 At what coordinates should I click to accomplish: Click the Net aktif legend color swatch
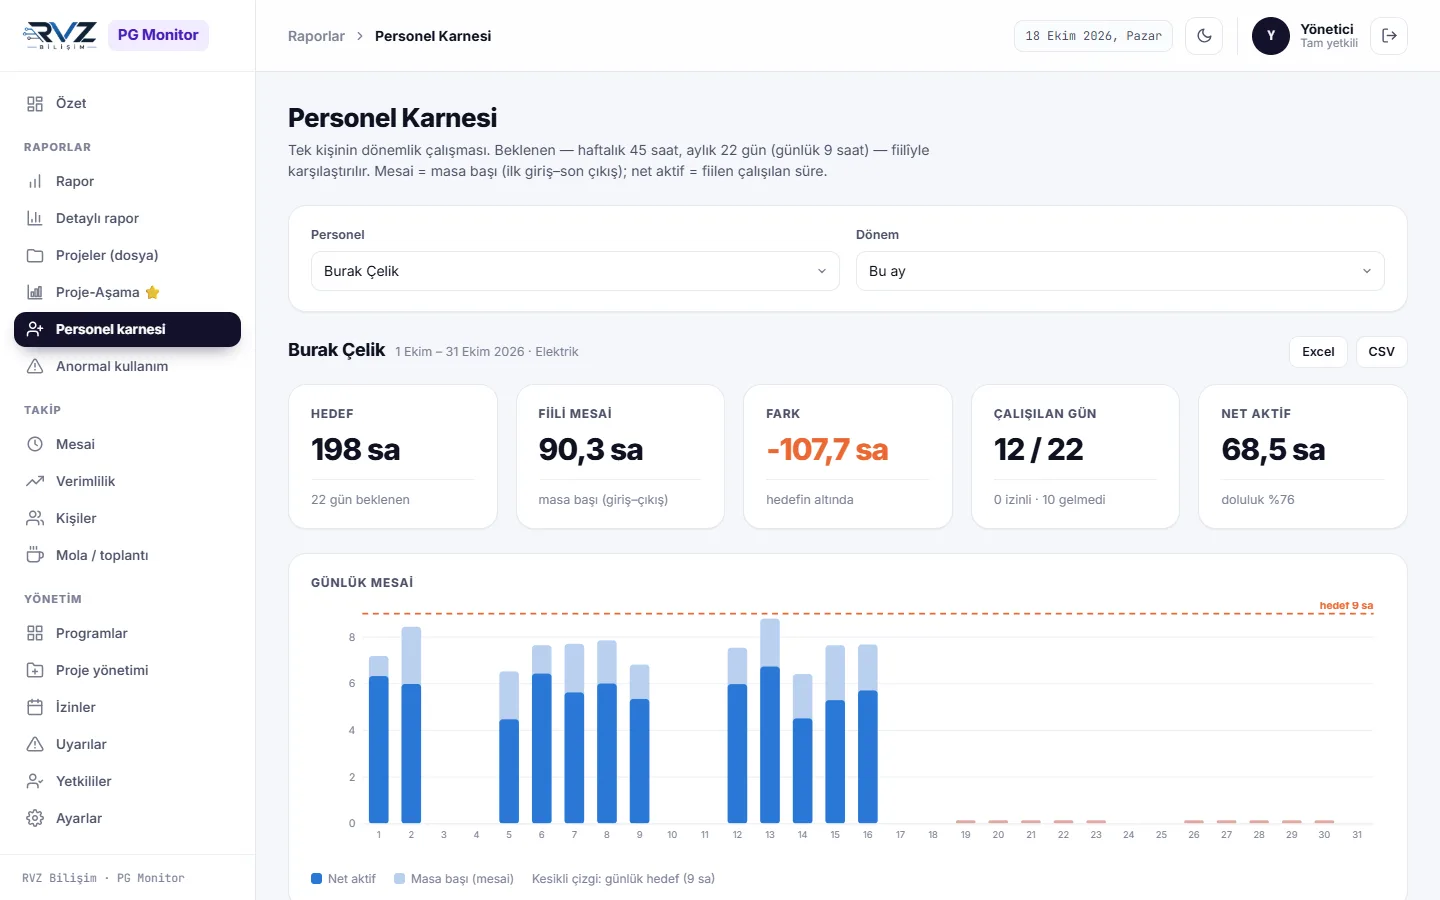pos(316,879)
